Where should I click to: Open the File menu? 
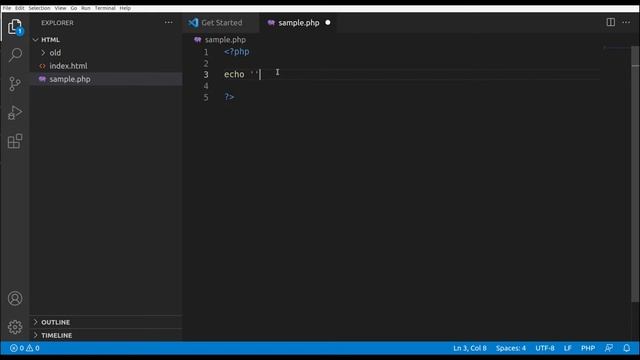coord(7,8)
